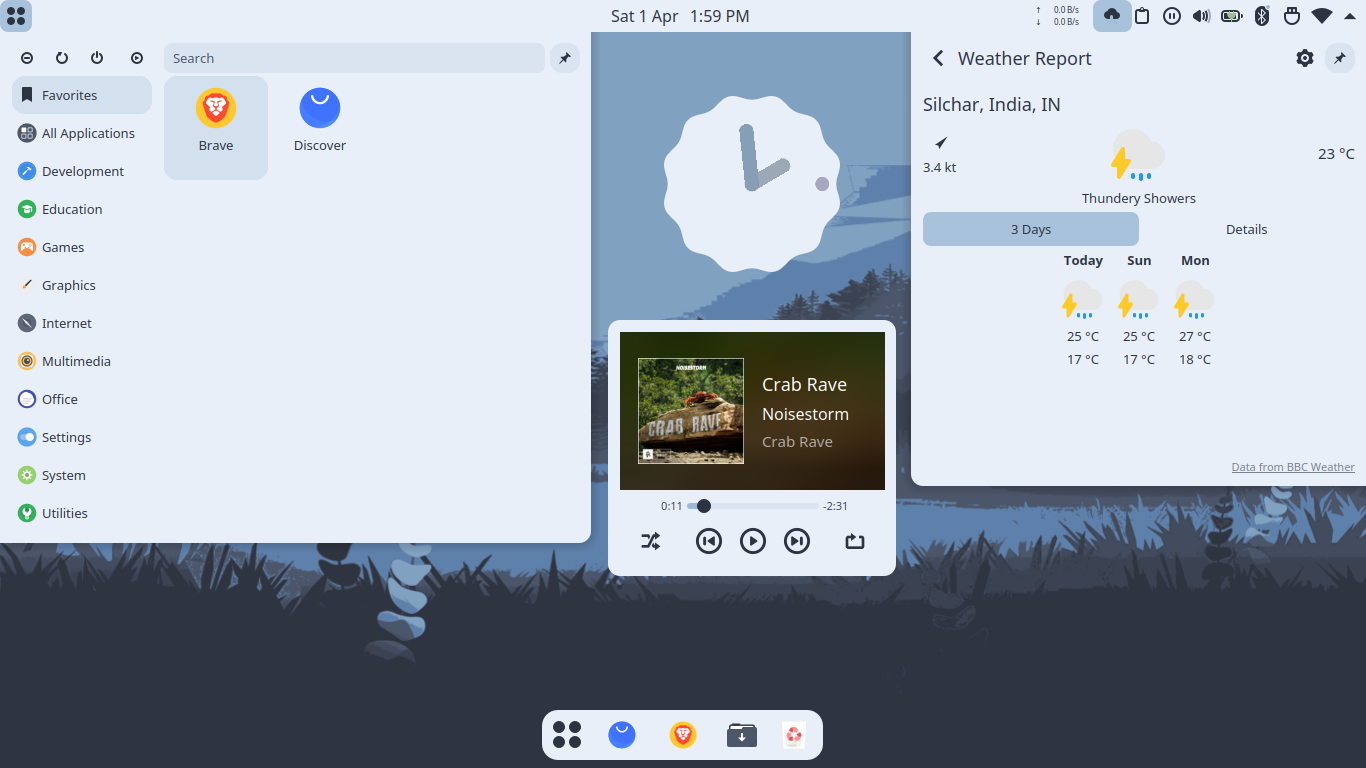This screenshot has width=1366, height=768.
Task: Open the weather cloud icon in system tray
Action: coord(1112,16)
